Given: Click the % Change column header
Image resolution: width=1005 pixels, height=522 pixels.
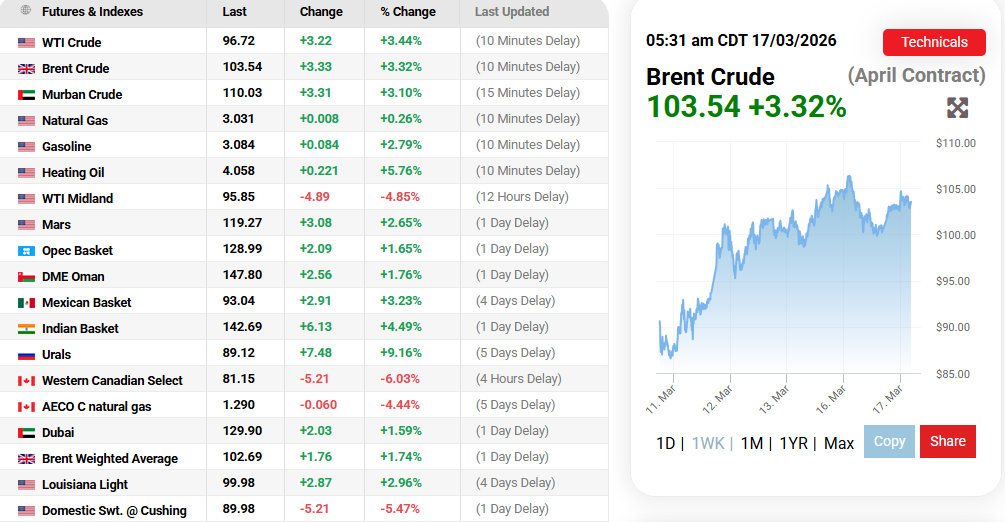Looking at the screenshot, I should click(408, 12).
